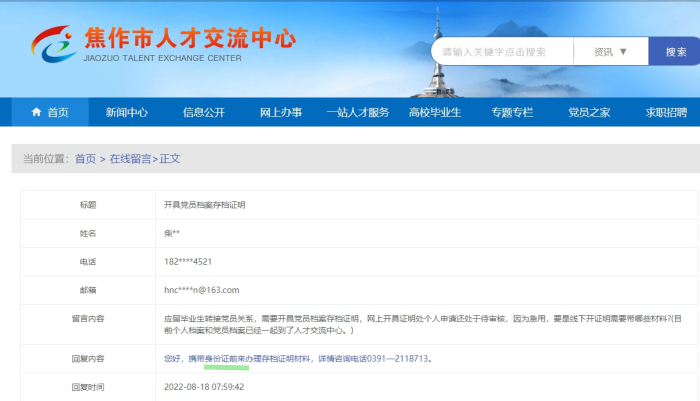Click the 回复内容 row label
Viewport: 700px width, 401px height.
point(88,359)
